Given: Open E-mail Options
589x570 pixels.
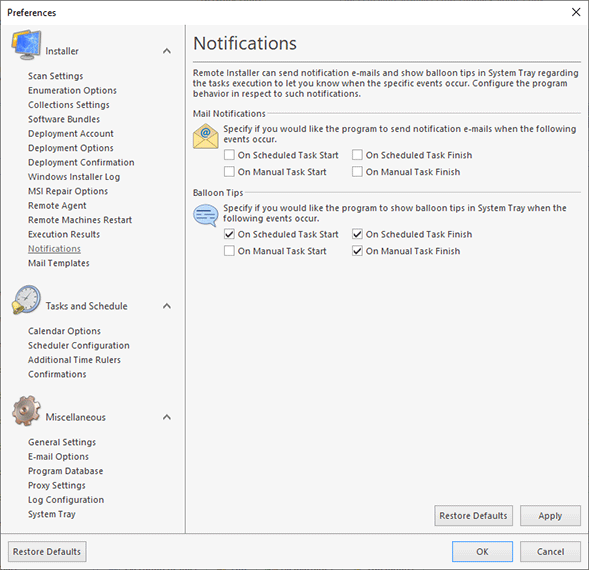Looking at the screenshot, I should (x=58, y=457).
